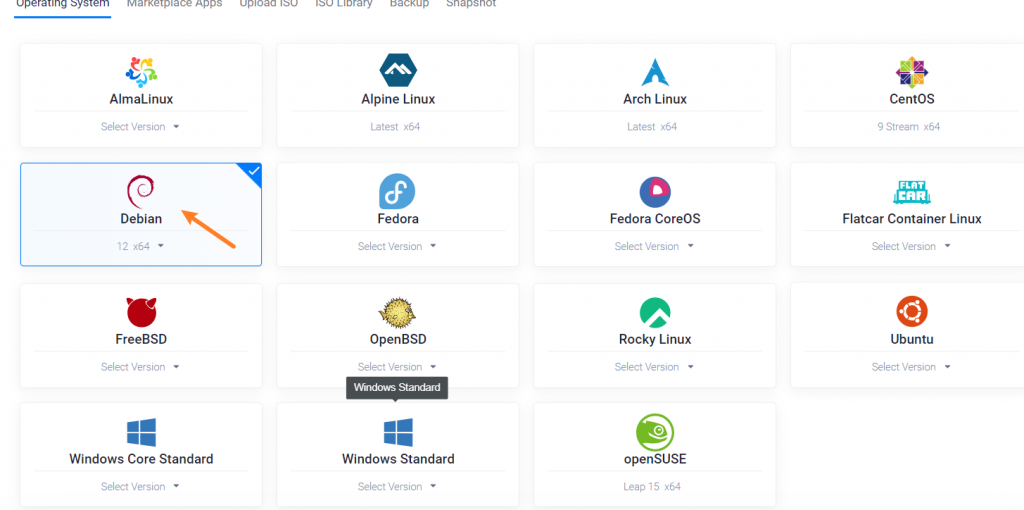Open Windows Core Standard version dropdown
Viewport: 1024px width, 510px height.
click(x=140, y=487)
